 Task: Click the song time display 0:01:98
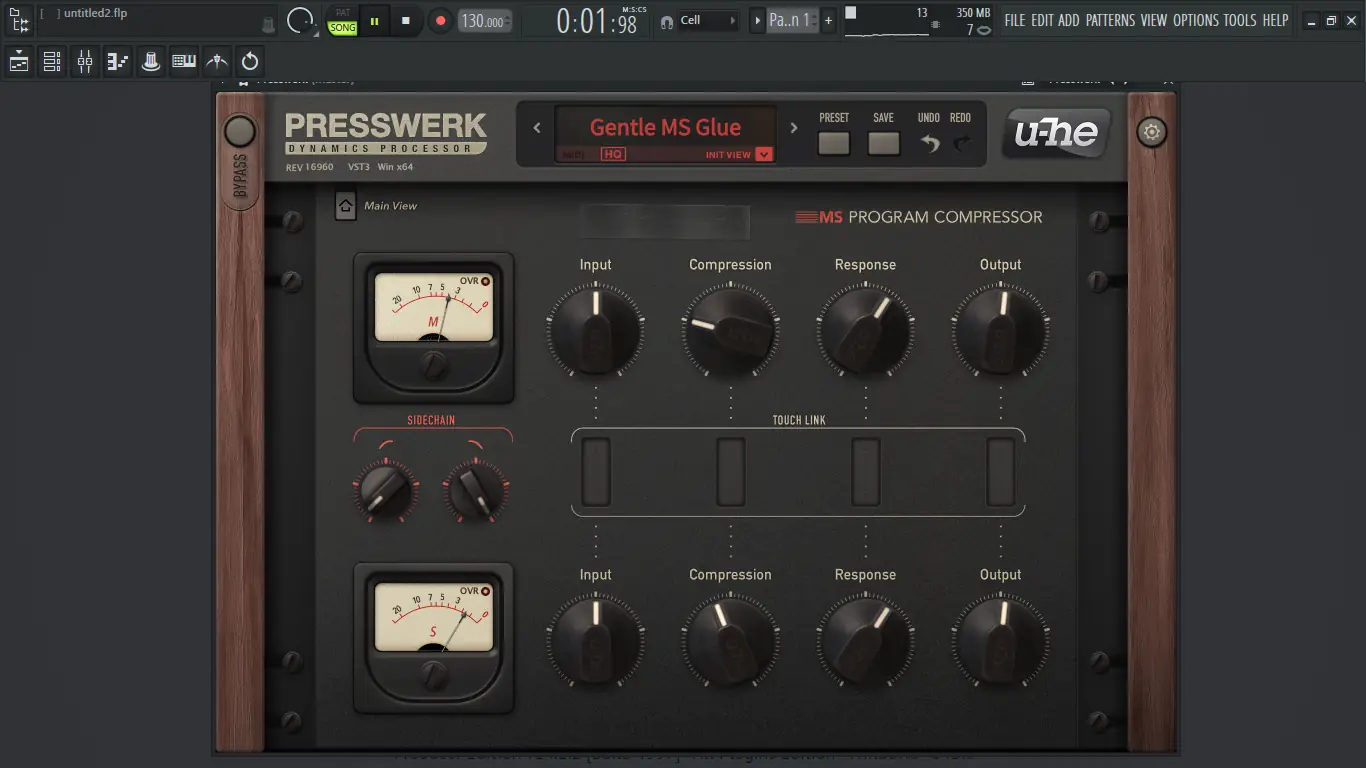tap(597, 21)
